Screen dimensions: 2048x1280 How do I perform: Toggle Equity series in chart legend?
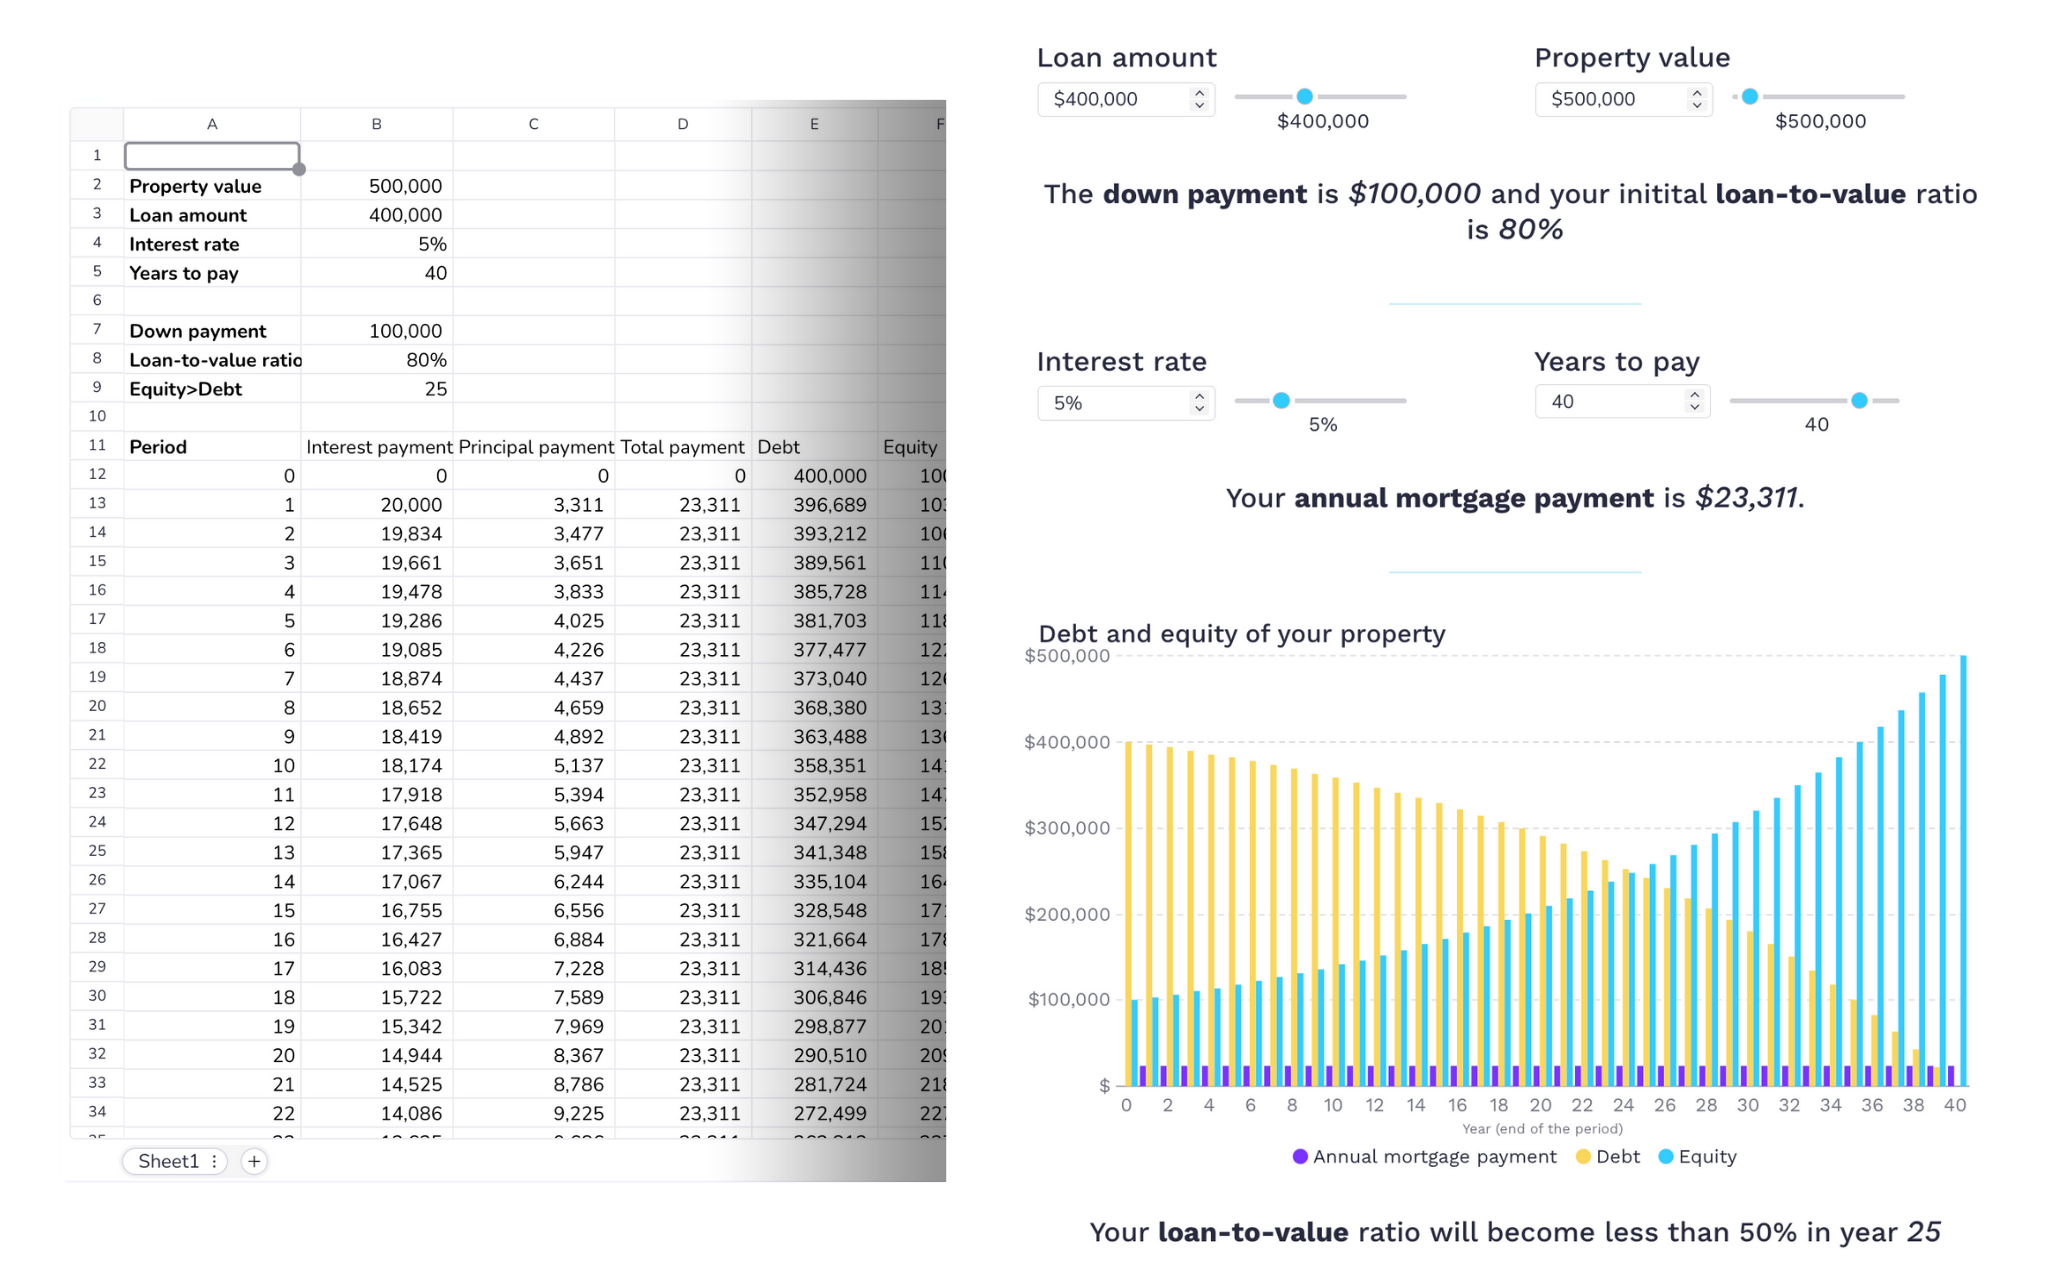[1698, 1157]
